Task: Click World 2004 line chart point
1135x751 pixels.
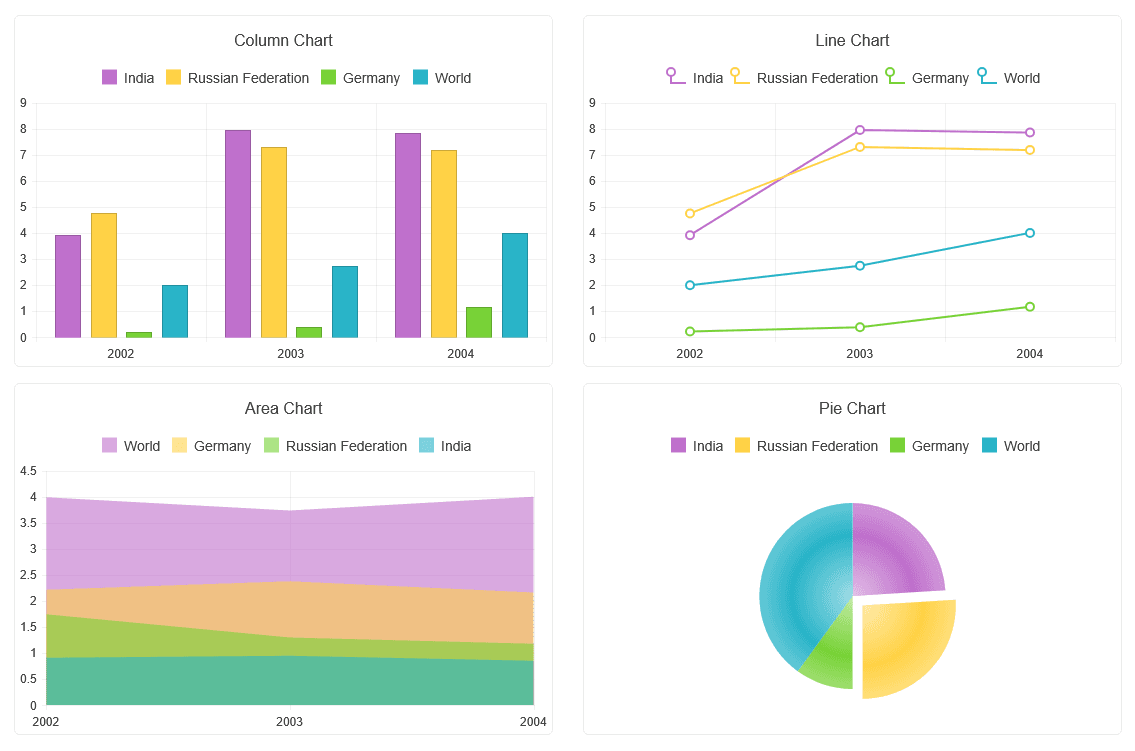Action: coord(1030,233)
